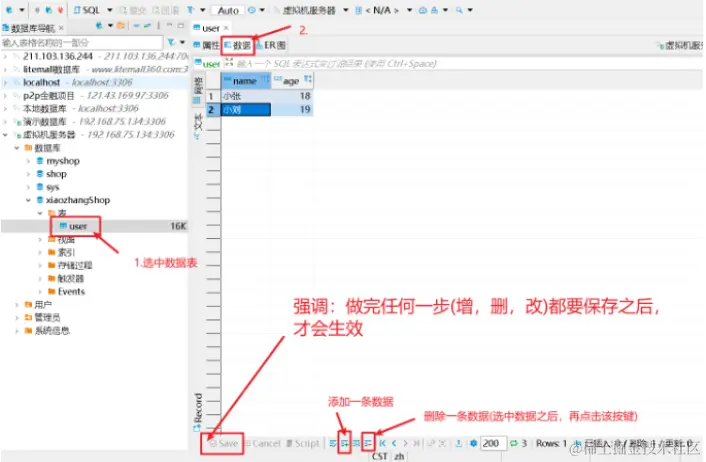Open the dropdown arrow next to SQL
This screenshot has width=706, height=462.
(x=110, y=10)
